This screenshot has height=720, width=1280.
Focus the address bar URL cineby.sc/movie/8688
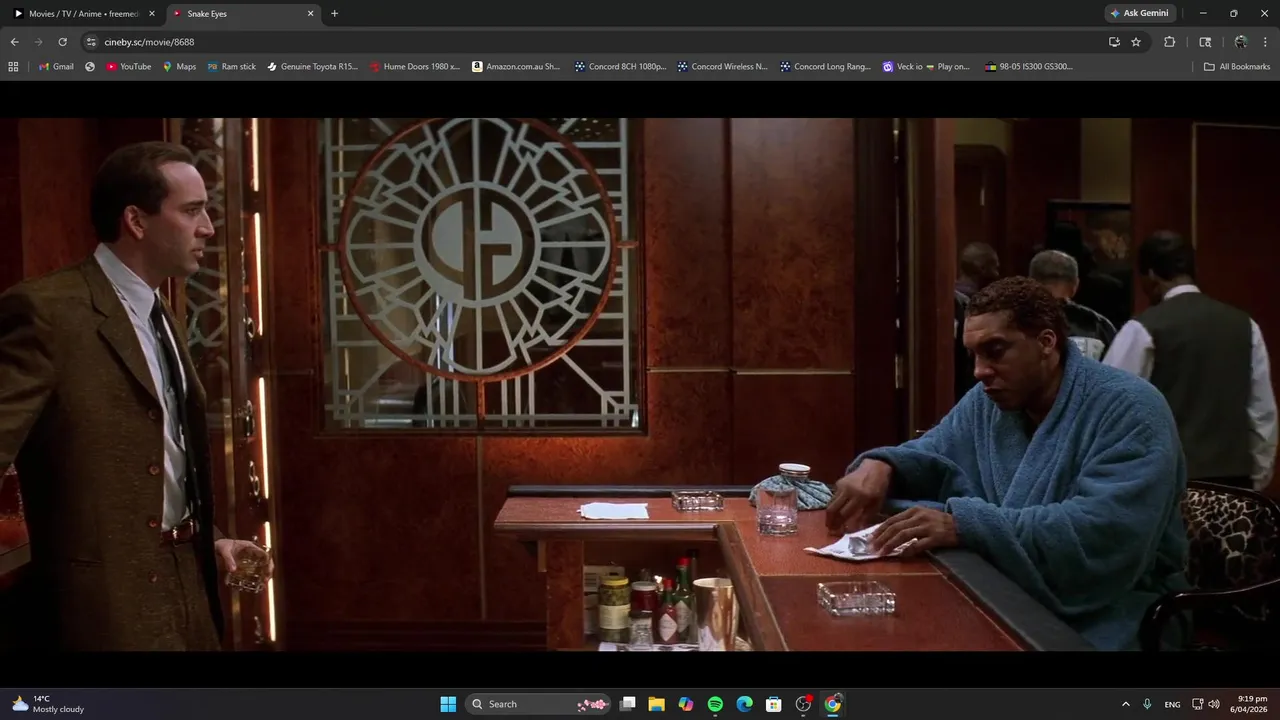149,42
